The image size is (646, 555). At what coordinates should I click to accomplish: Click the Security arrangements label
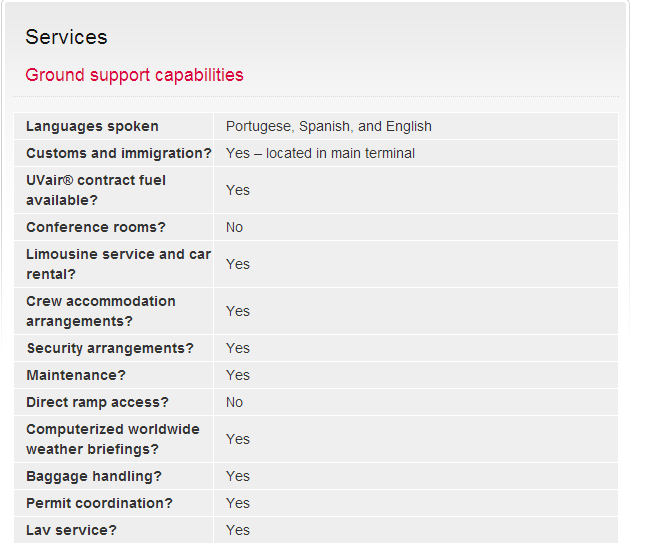click(x=110, y=348)
